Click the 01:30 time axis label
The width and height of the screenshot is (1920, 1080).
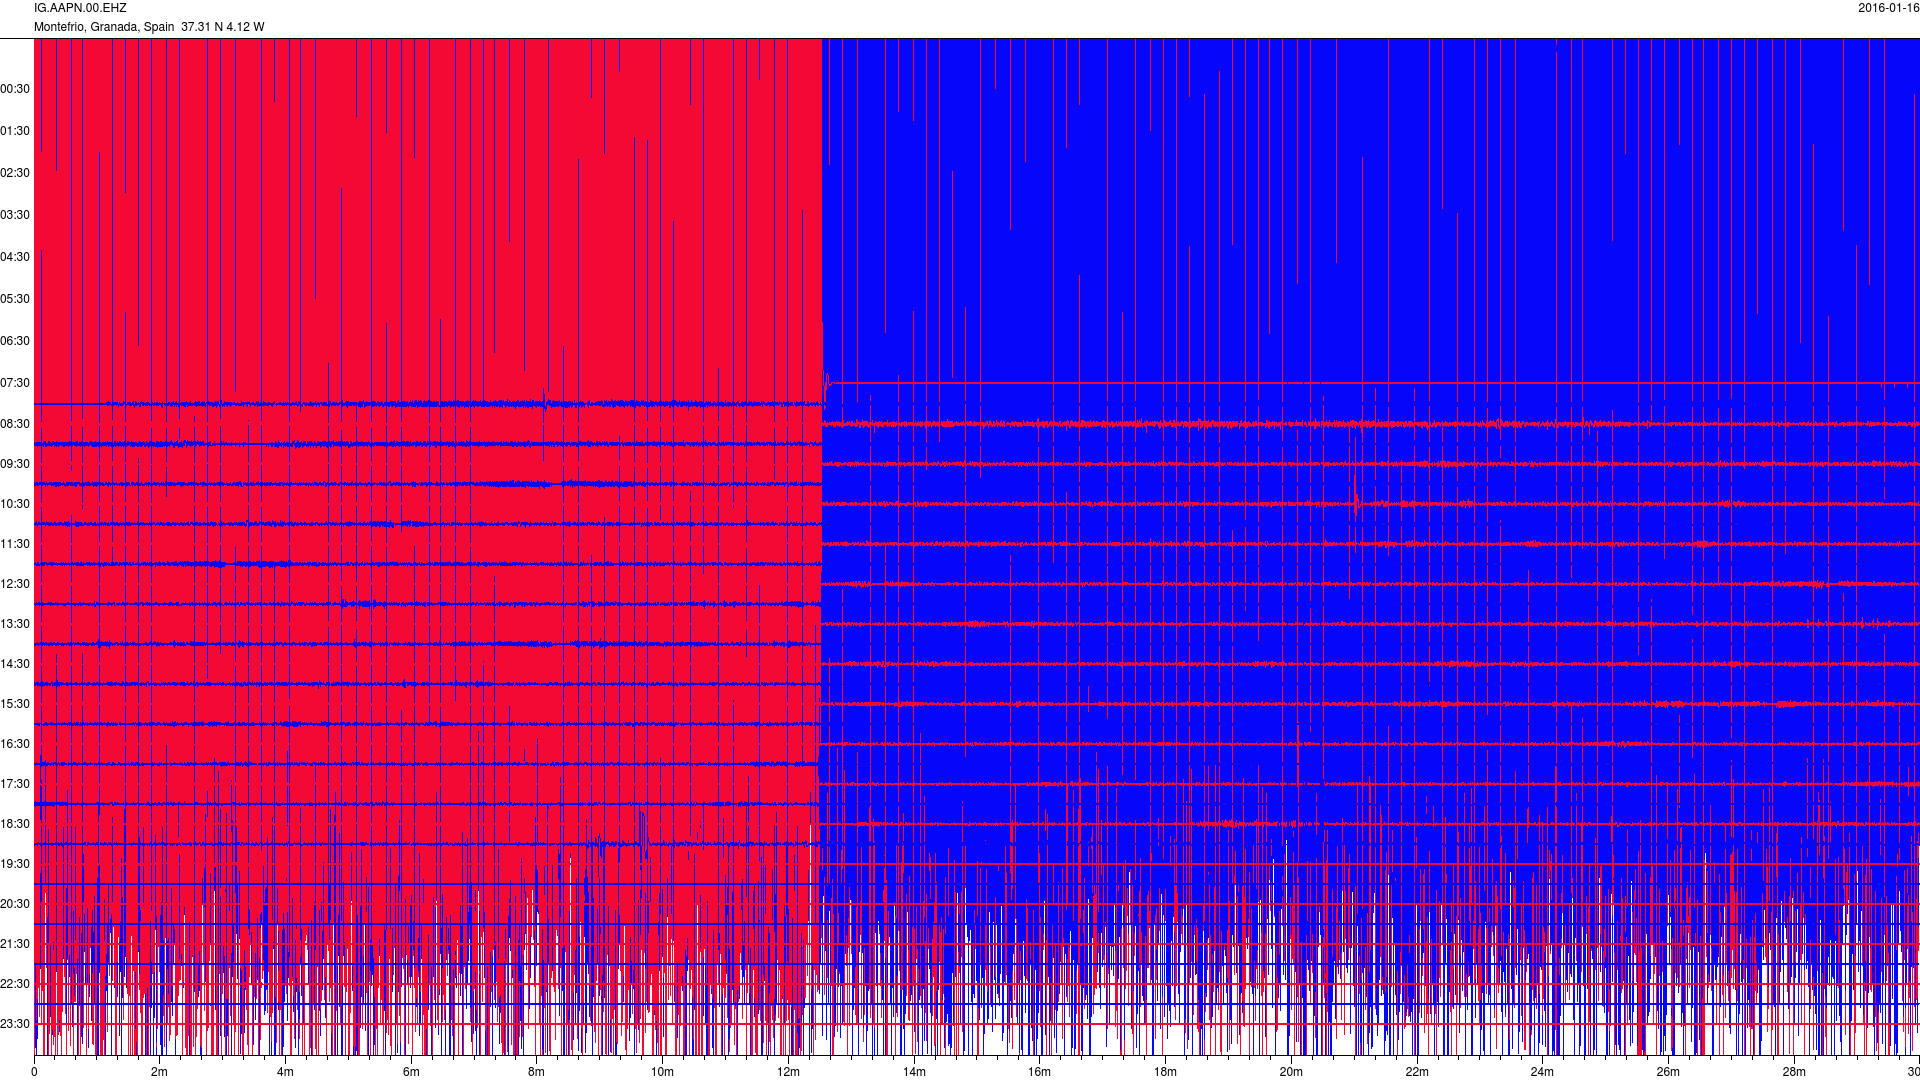[15, 131]
